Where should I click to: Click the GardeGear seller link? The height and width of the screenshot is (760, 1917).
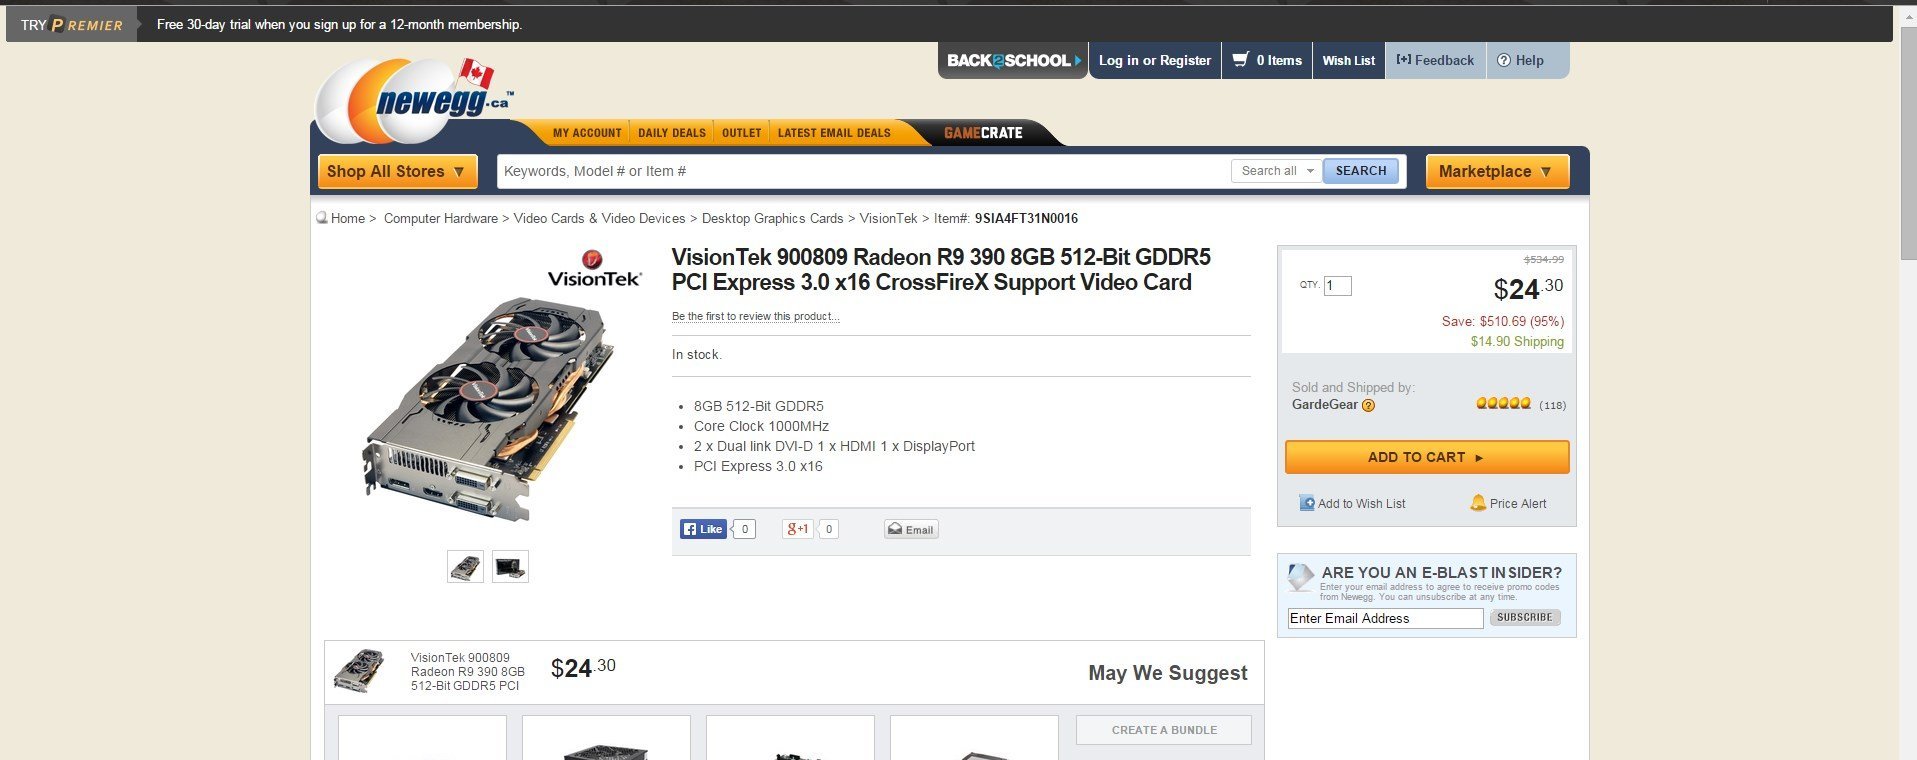[1325, 405]
